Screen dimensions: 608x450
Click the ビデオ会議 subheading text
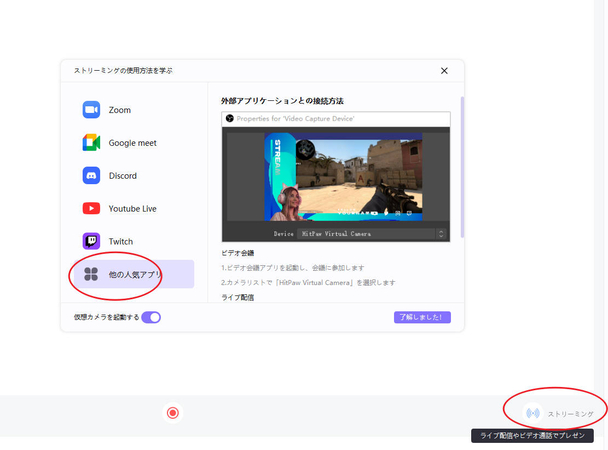tap(237, 253)
